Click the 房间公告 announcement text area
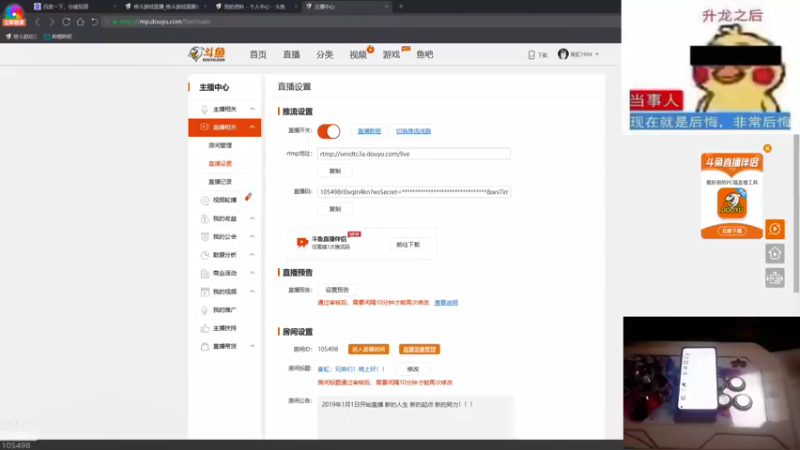800x450 pixels. click(x=415, y=416)
